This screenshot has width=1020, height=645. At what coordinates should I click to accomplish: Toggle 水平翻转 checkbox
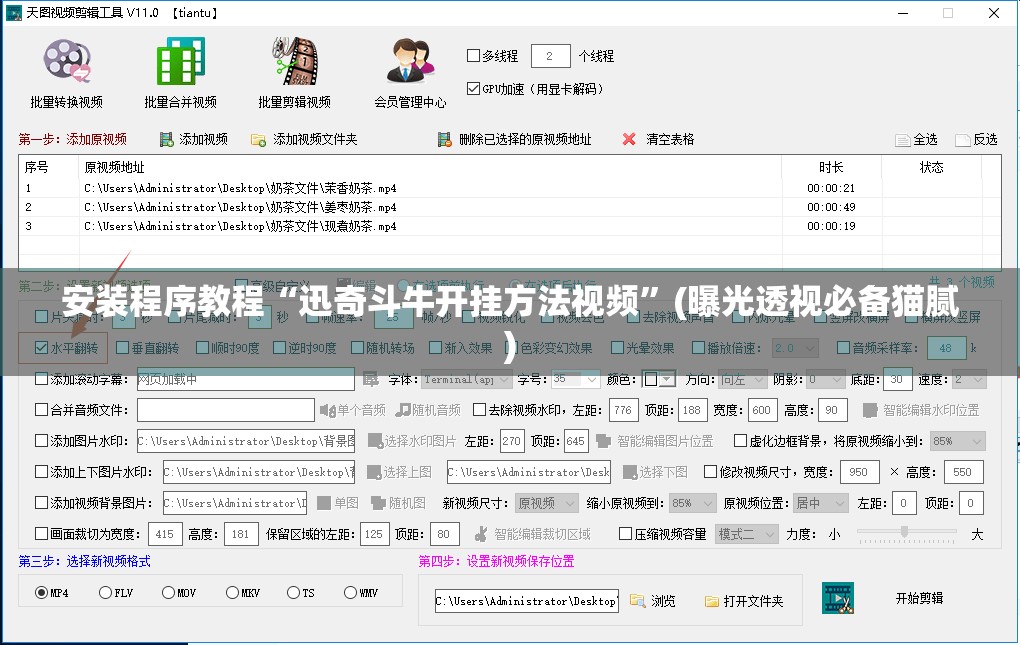(42, 348)
